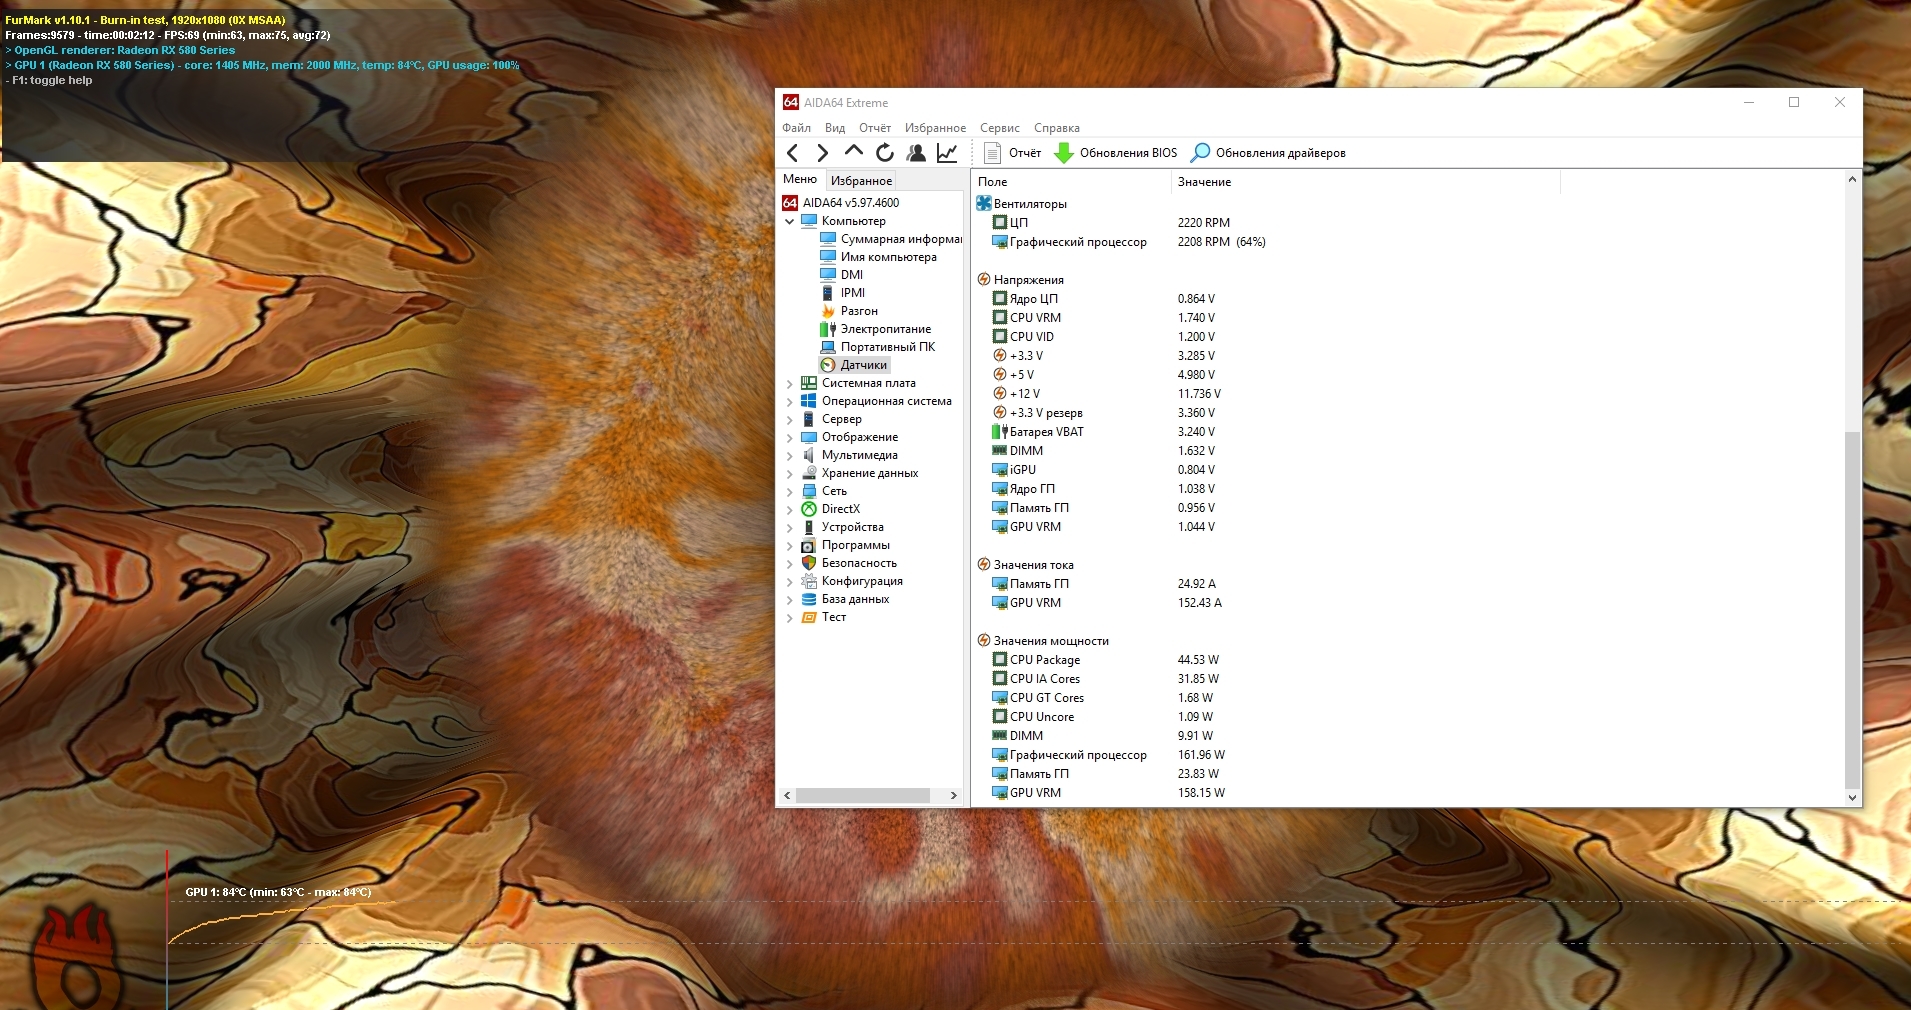This screenshot has width=1911, height=1010.
Task: Open the Вид menu
Action: pos(835,128)
